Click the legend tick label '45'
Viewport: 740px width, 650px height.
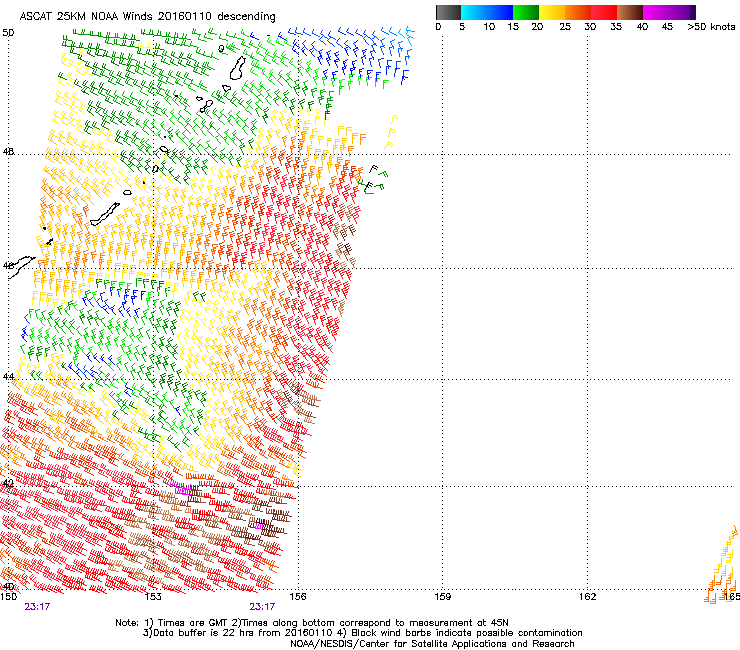click(x=667, y=27)
